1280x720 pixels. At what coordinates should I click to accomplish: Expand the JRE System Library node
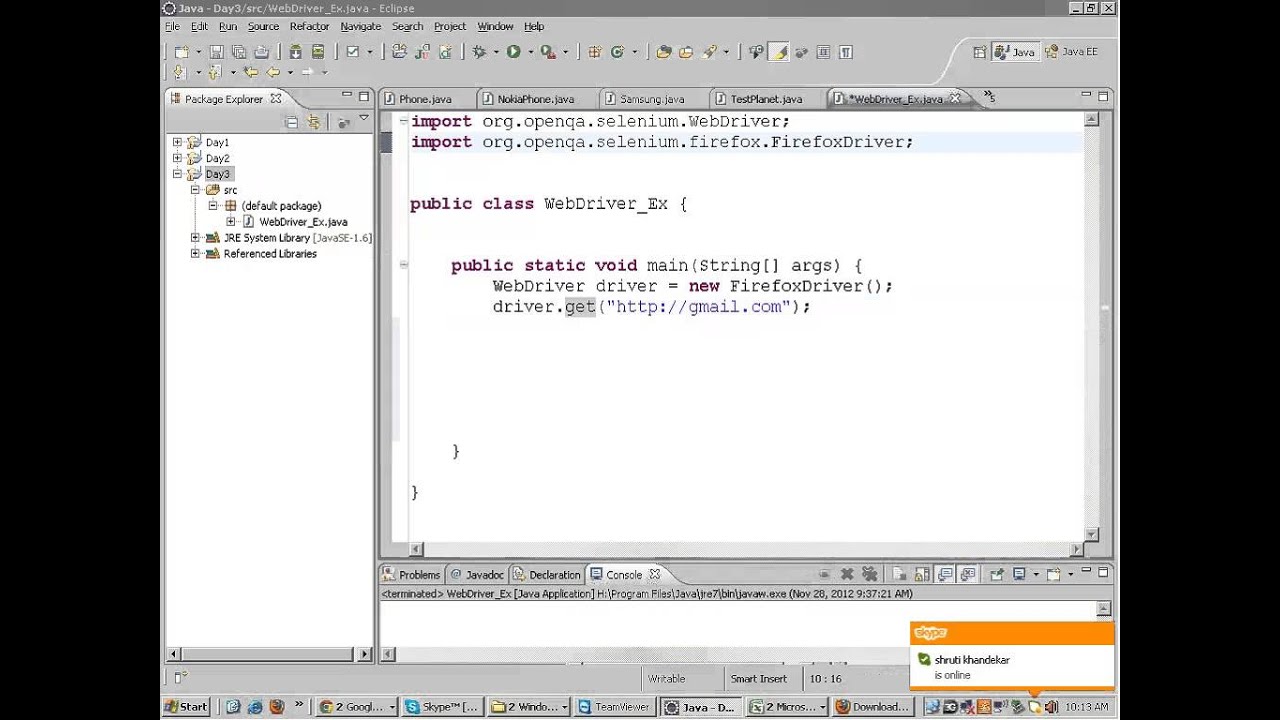click(195, 237)
